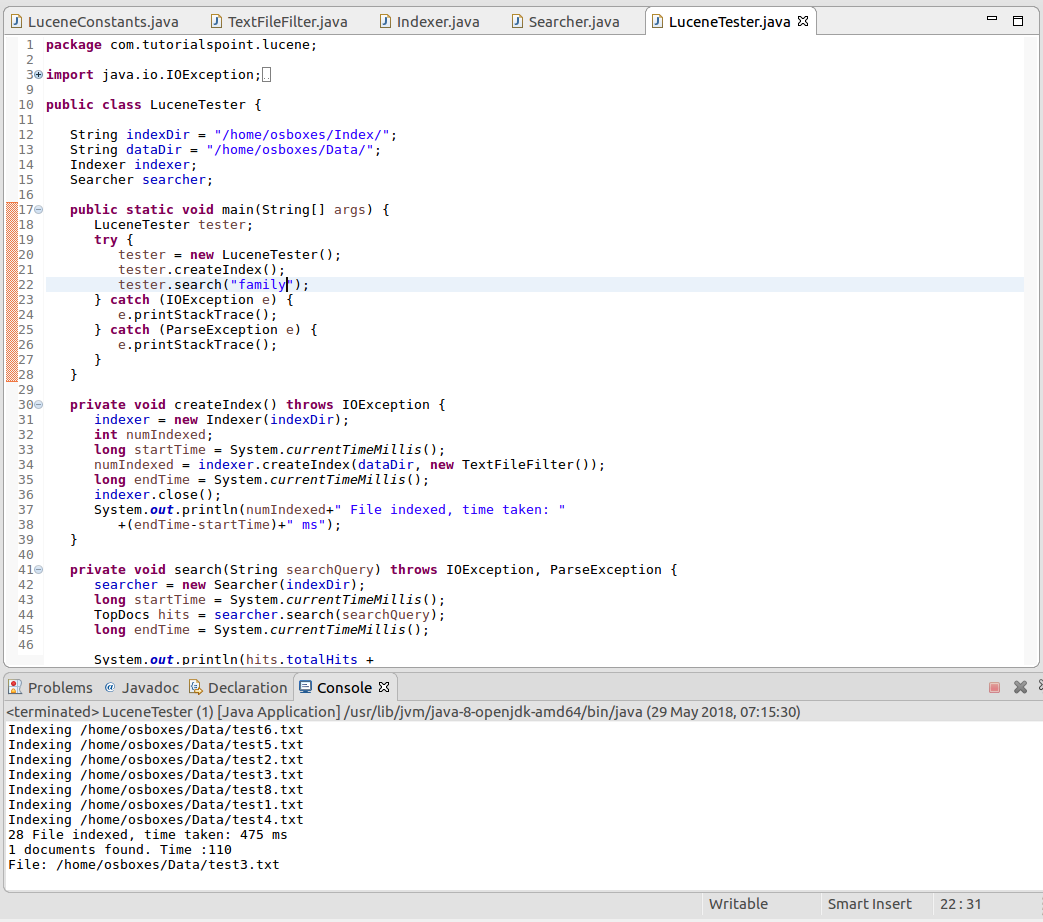Screen dimensions: 1043x922
Task: Select the Console view tab
Action: click(x=344, y=687)
